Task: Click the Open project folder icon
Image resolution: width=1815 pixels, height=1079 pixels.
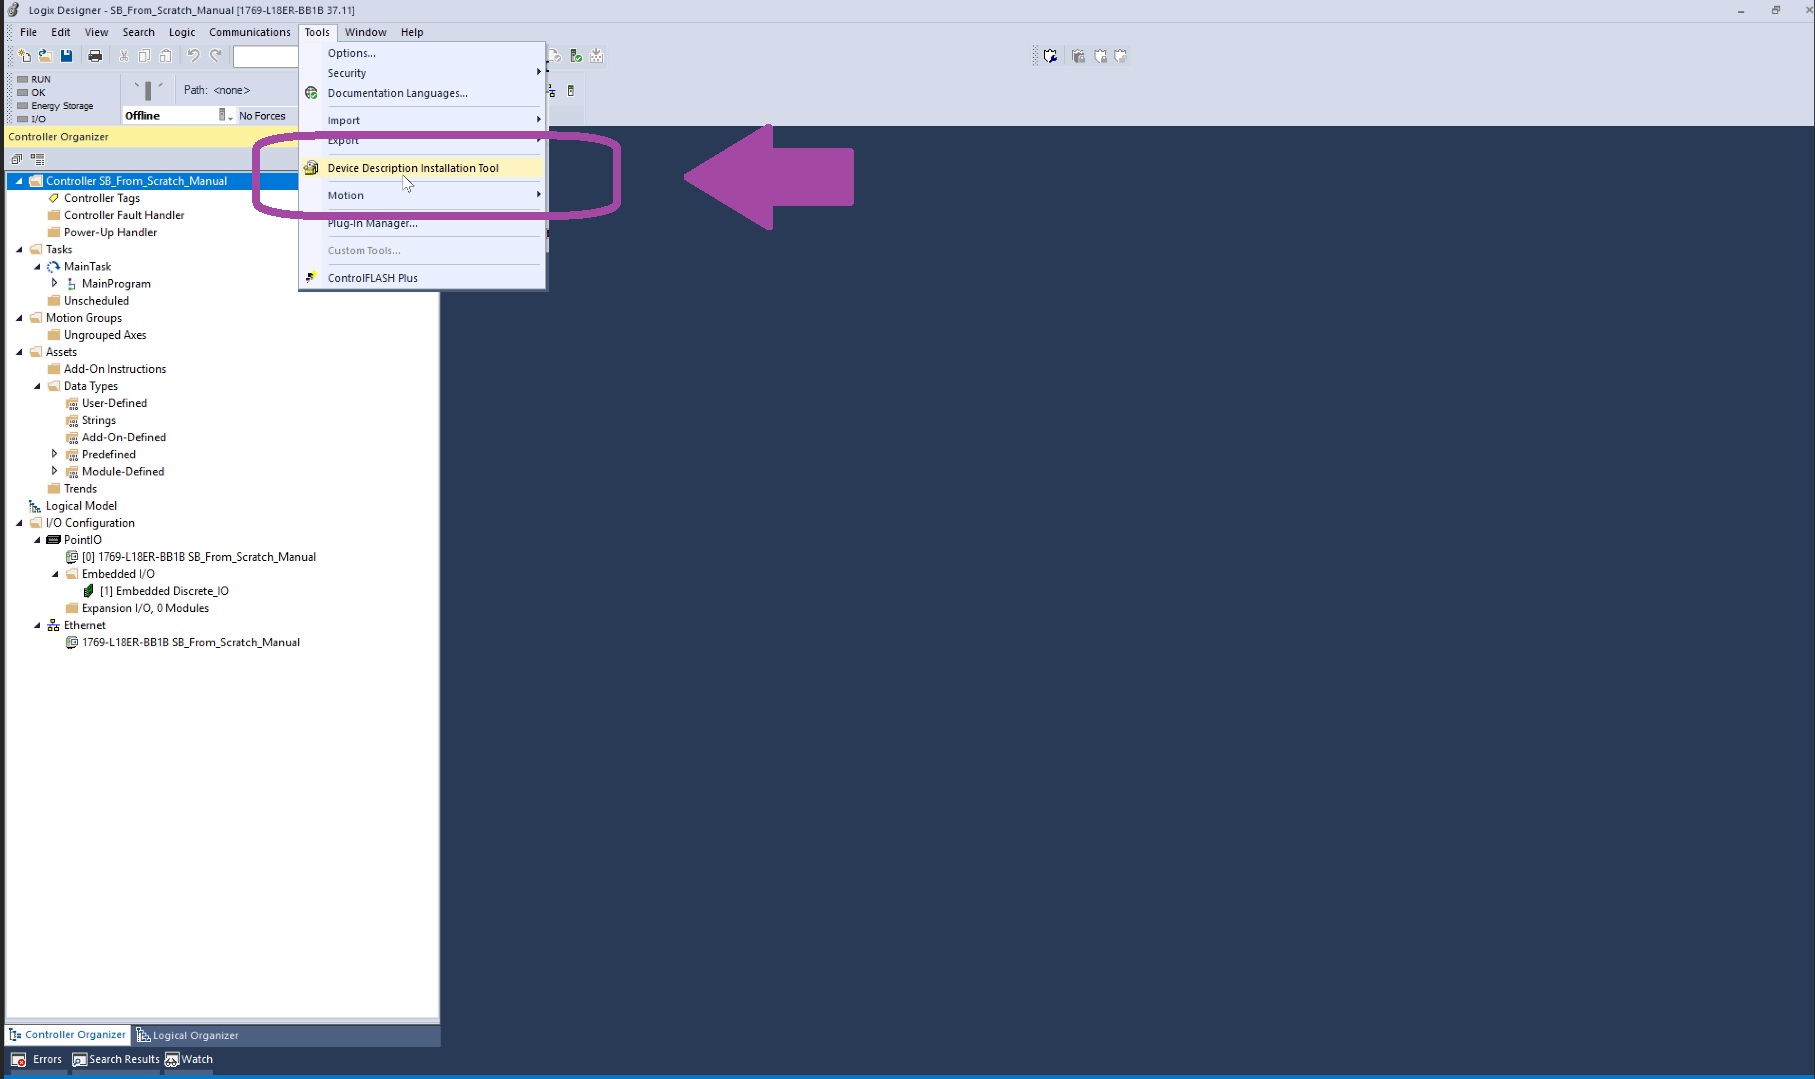Action: 45,56
